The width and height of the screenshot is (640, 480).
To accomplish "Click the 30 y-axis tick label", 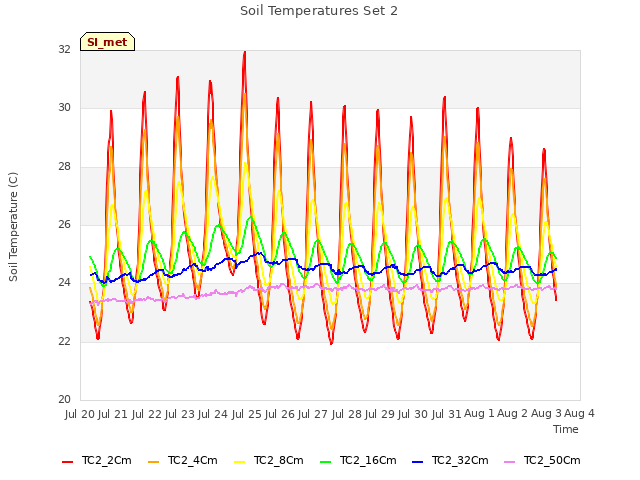I will point(64,108).
